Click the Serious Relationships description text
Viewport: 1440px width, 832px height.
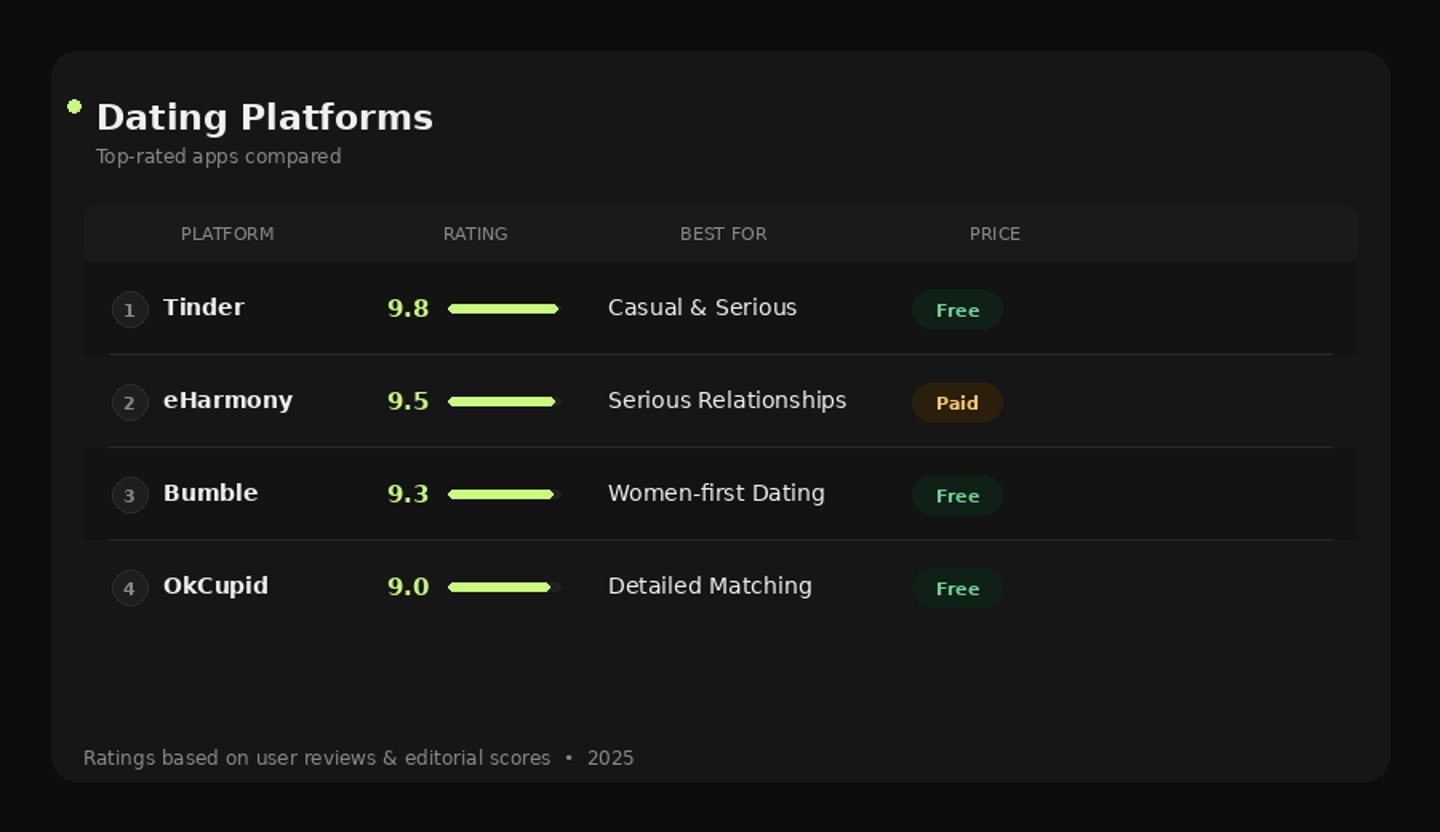click(x=727, y=401)
